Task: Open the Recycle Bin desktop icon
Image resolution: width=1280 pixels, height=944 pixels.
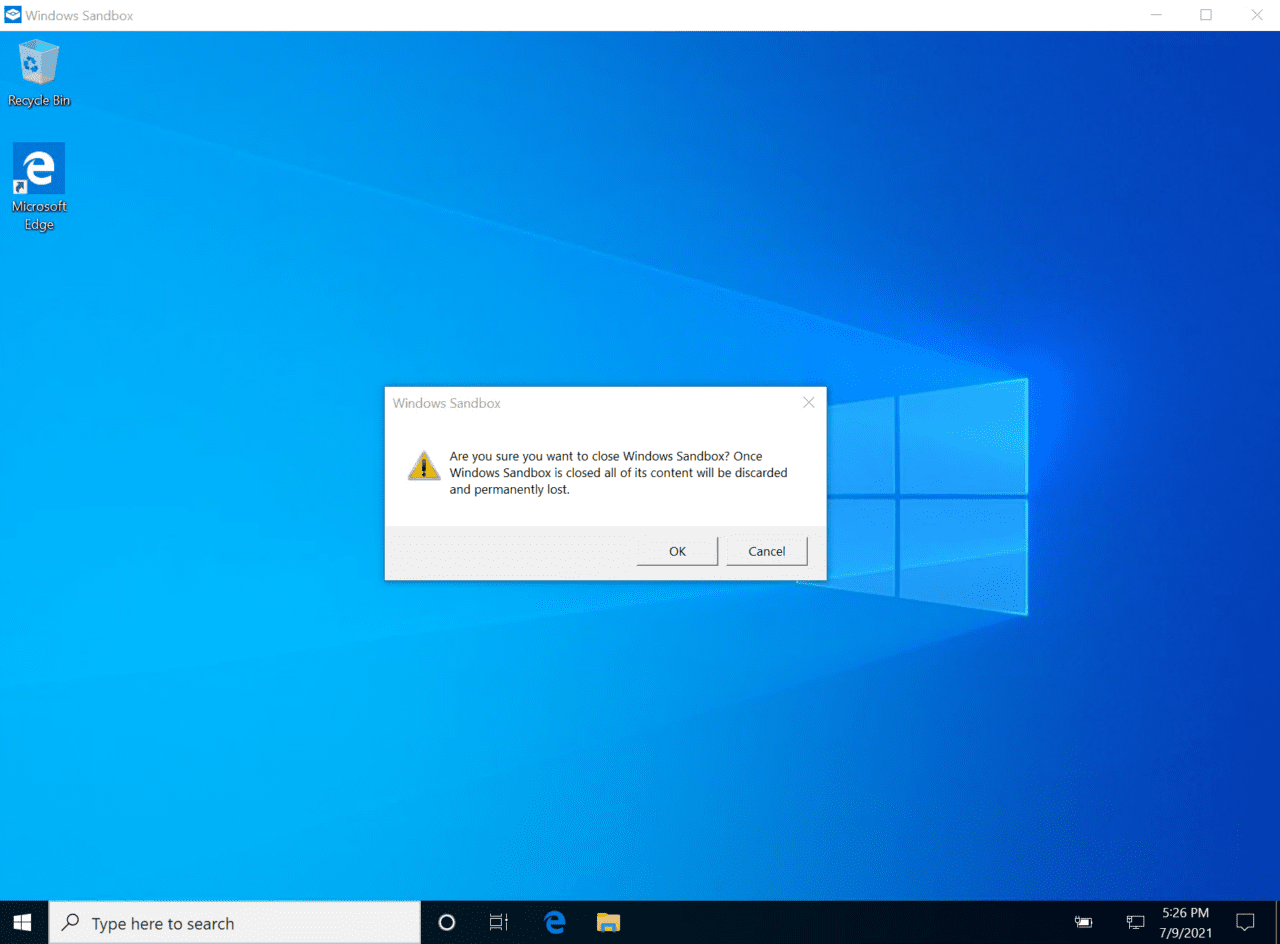Action: click(39, 73)
